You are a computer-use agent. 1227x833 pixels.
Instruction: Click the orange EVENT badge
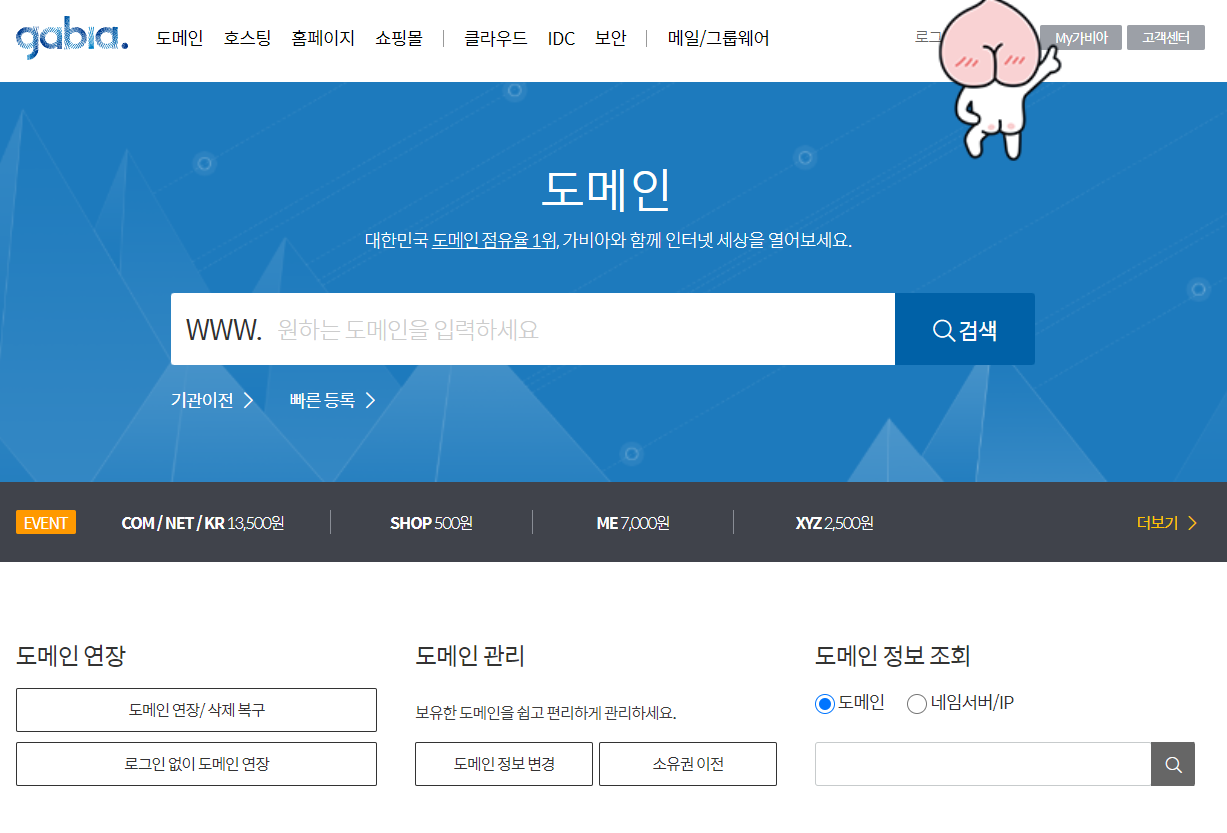(x=46, y=523)
